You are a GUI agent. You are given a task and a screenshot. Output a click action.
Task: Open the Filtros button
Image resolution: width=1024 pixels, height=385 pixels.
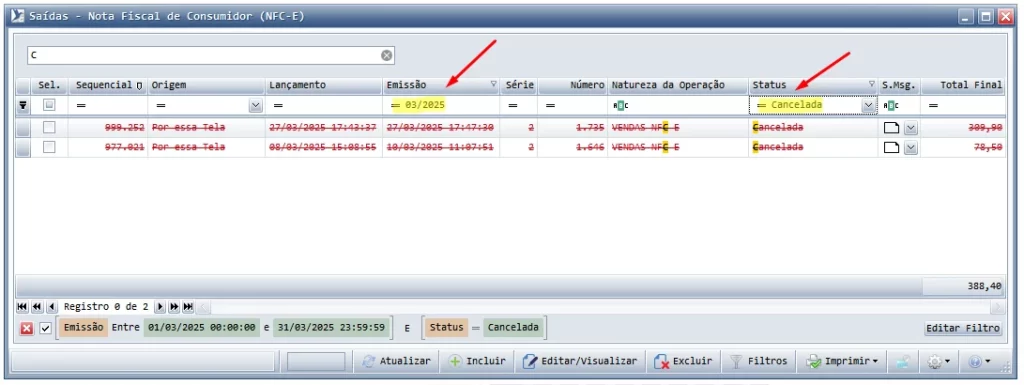[758, 361]
